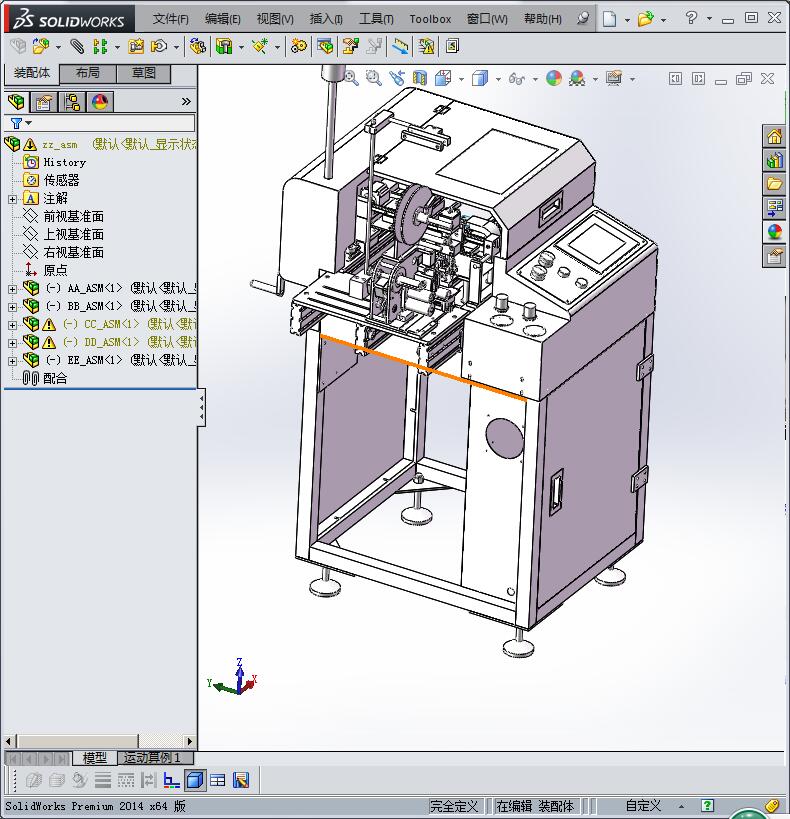Click the Help question mark icon
This screenshot has width=790, height=819.
point(691,18)
